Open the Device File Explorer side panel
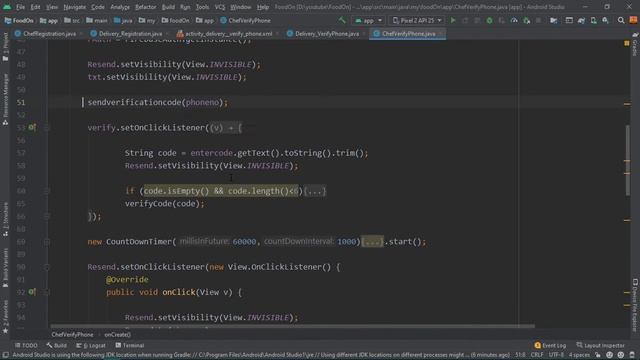 click(635, 305)
